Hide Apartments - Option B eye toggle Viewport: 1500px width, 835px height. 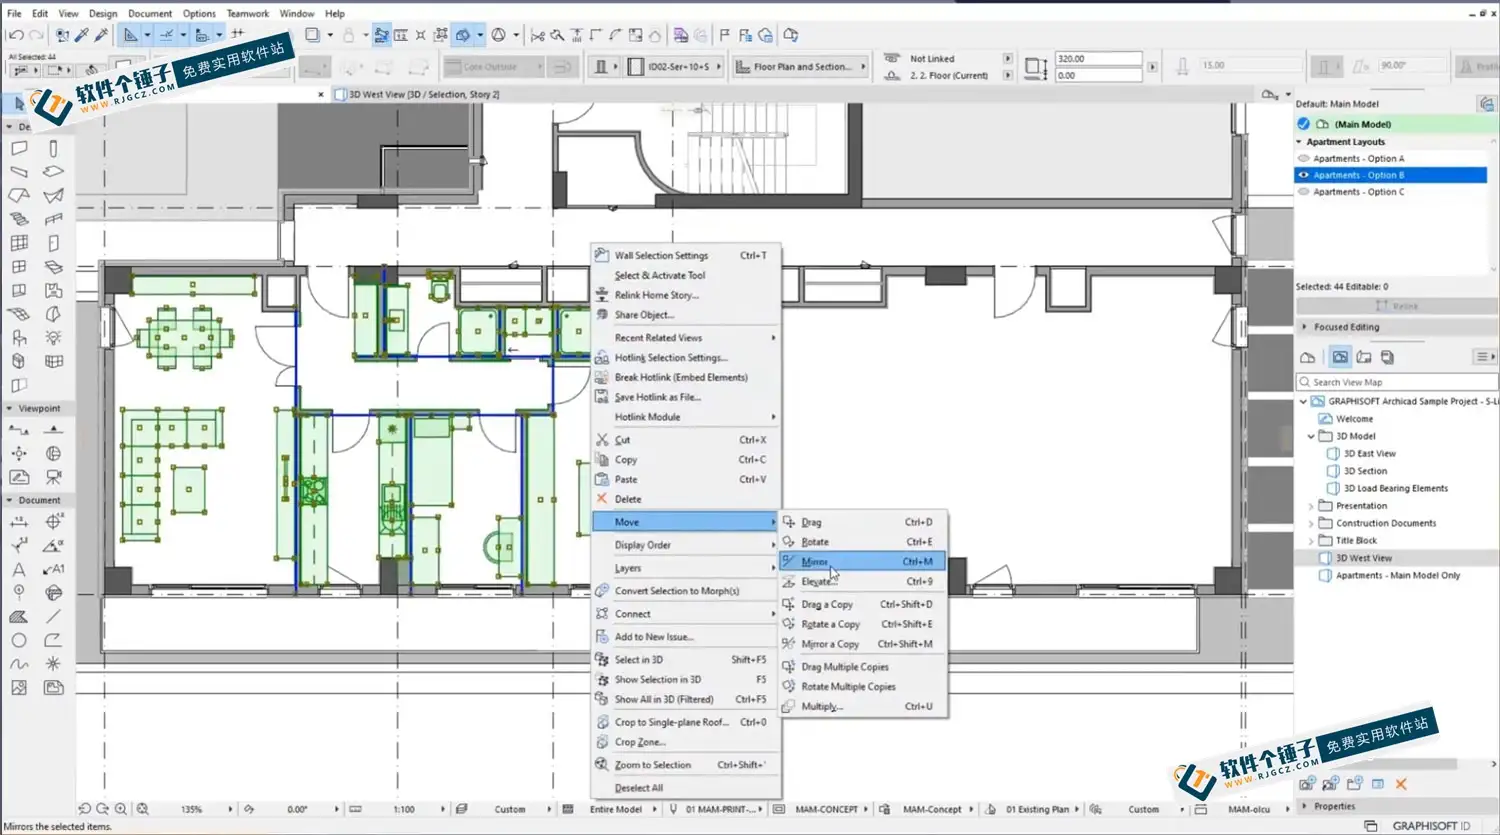point(1303,175)
